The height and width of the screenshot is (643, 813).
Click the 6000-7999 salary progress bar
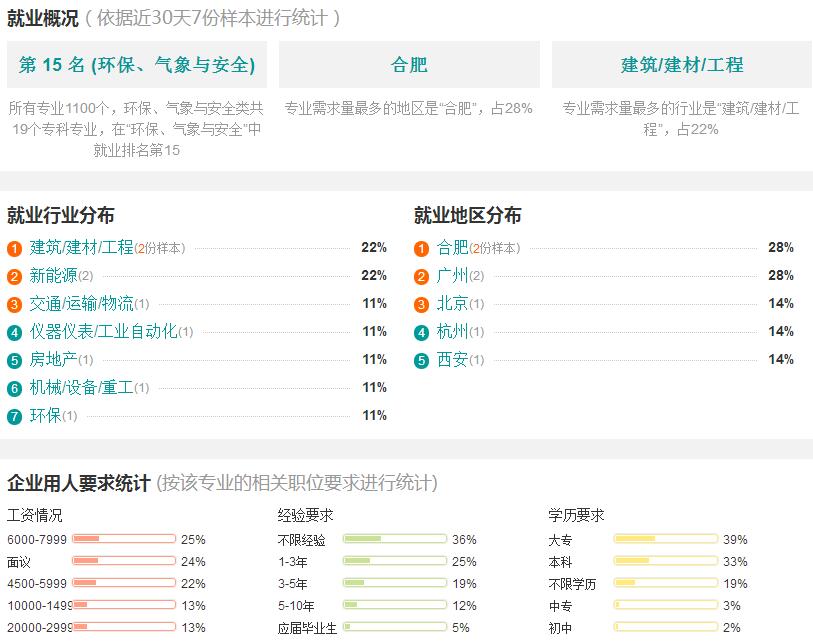pos(124,539)
